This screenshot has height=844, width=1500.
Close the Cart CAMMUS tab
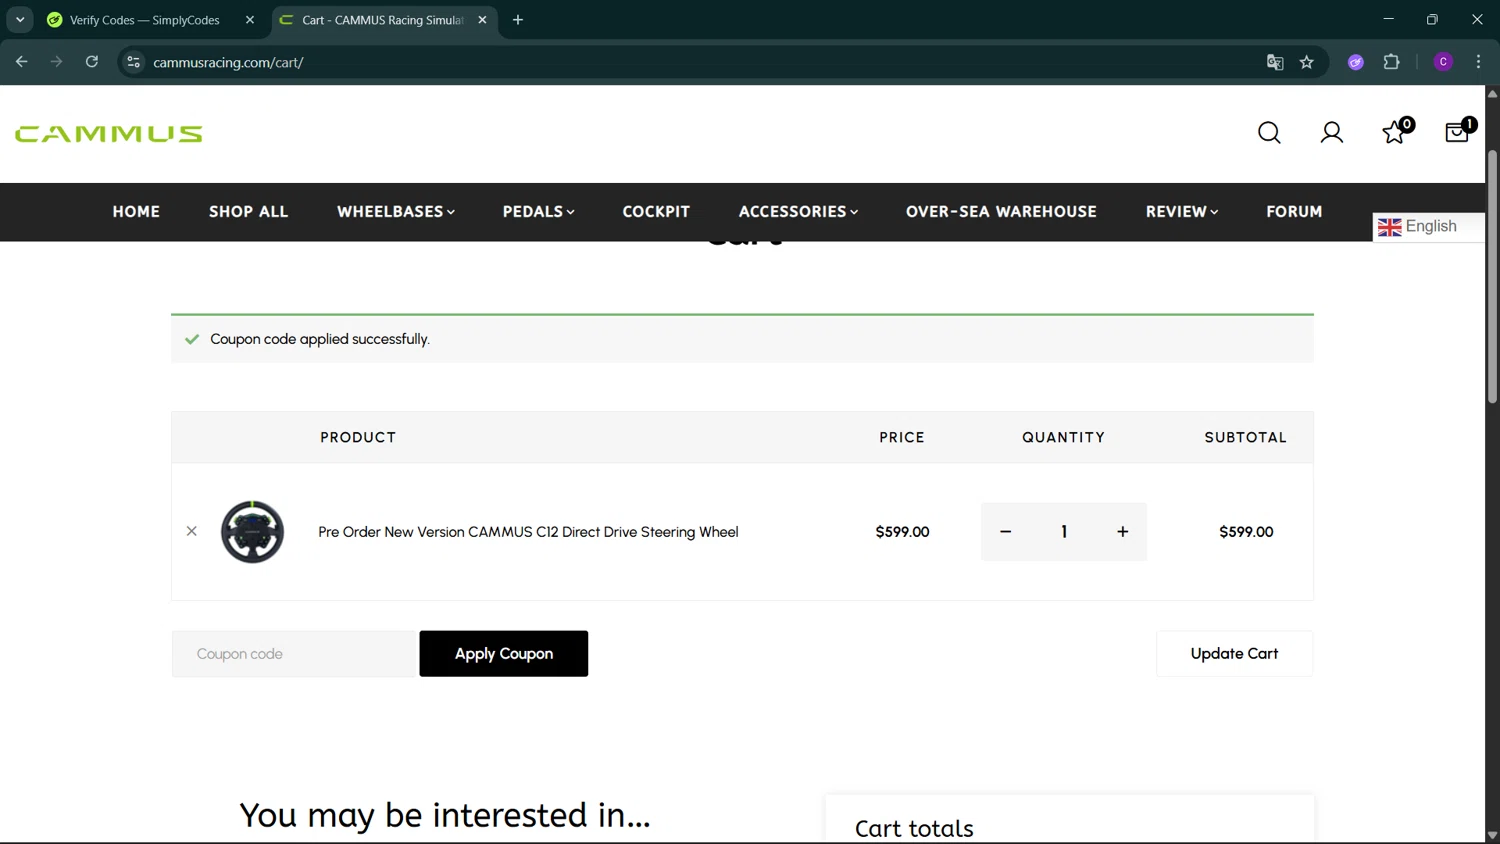click(482, 20)
